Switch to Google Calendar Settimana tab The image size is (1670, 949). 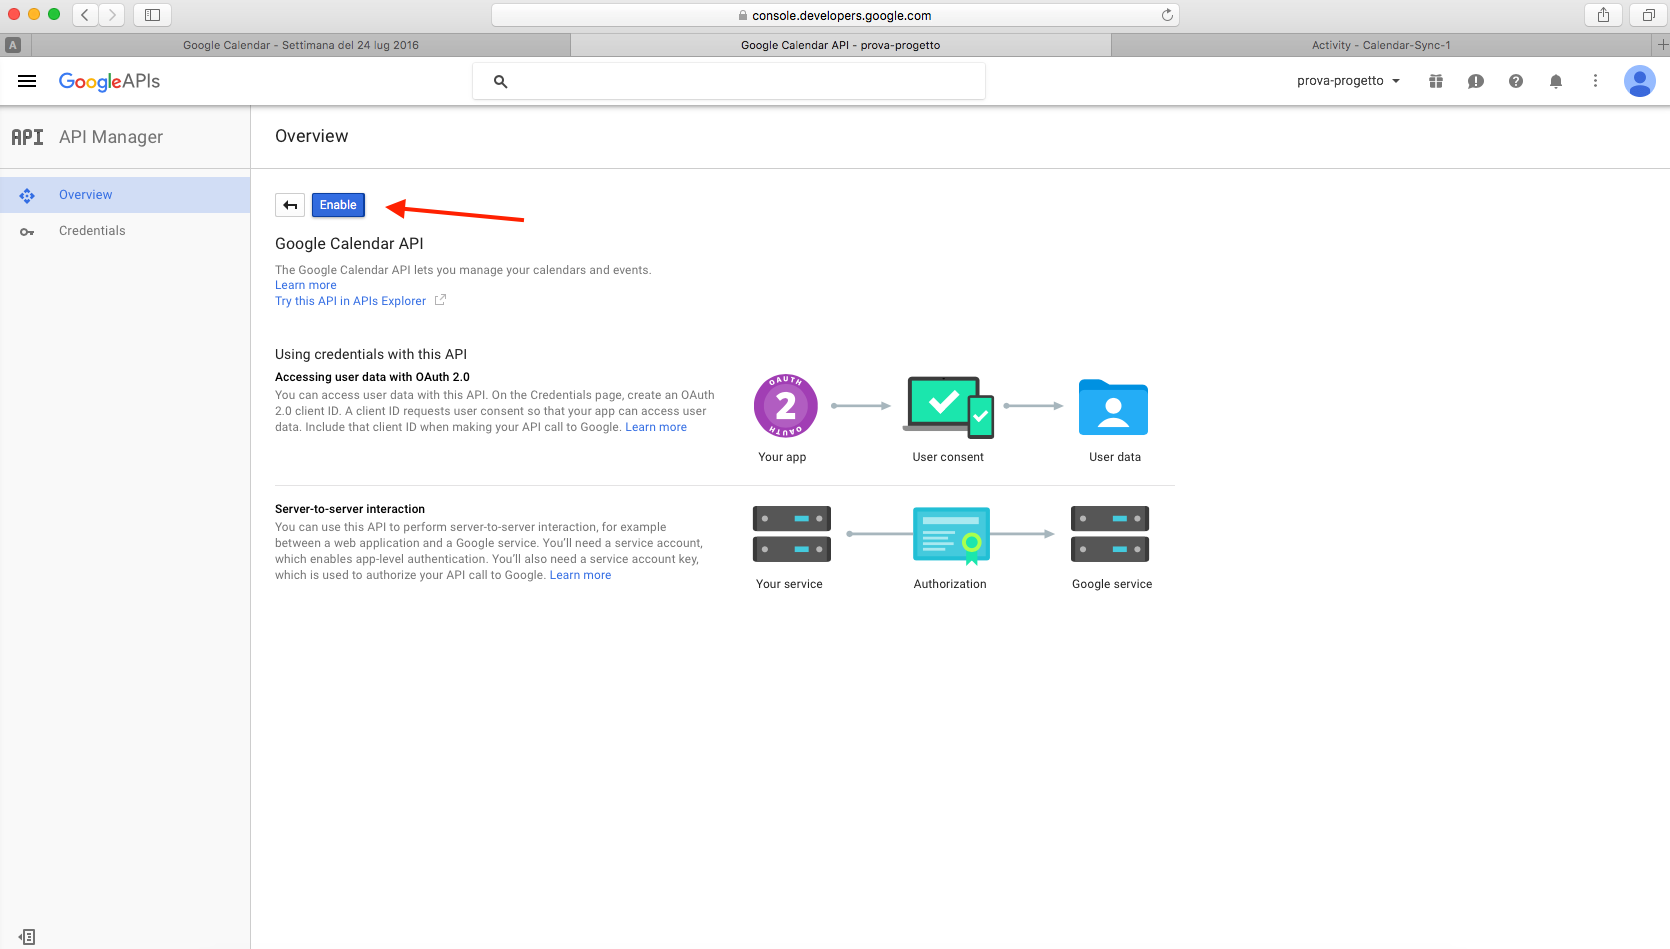[301, 45]
